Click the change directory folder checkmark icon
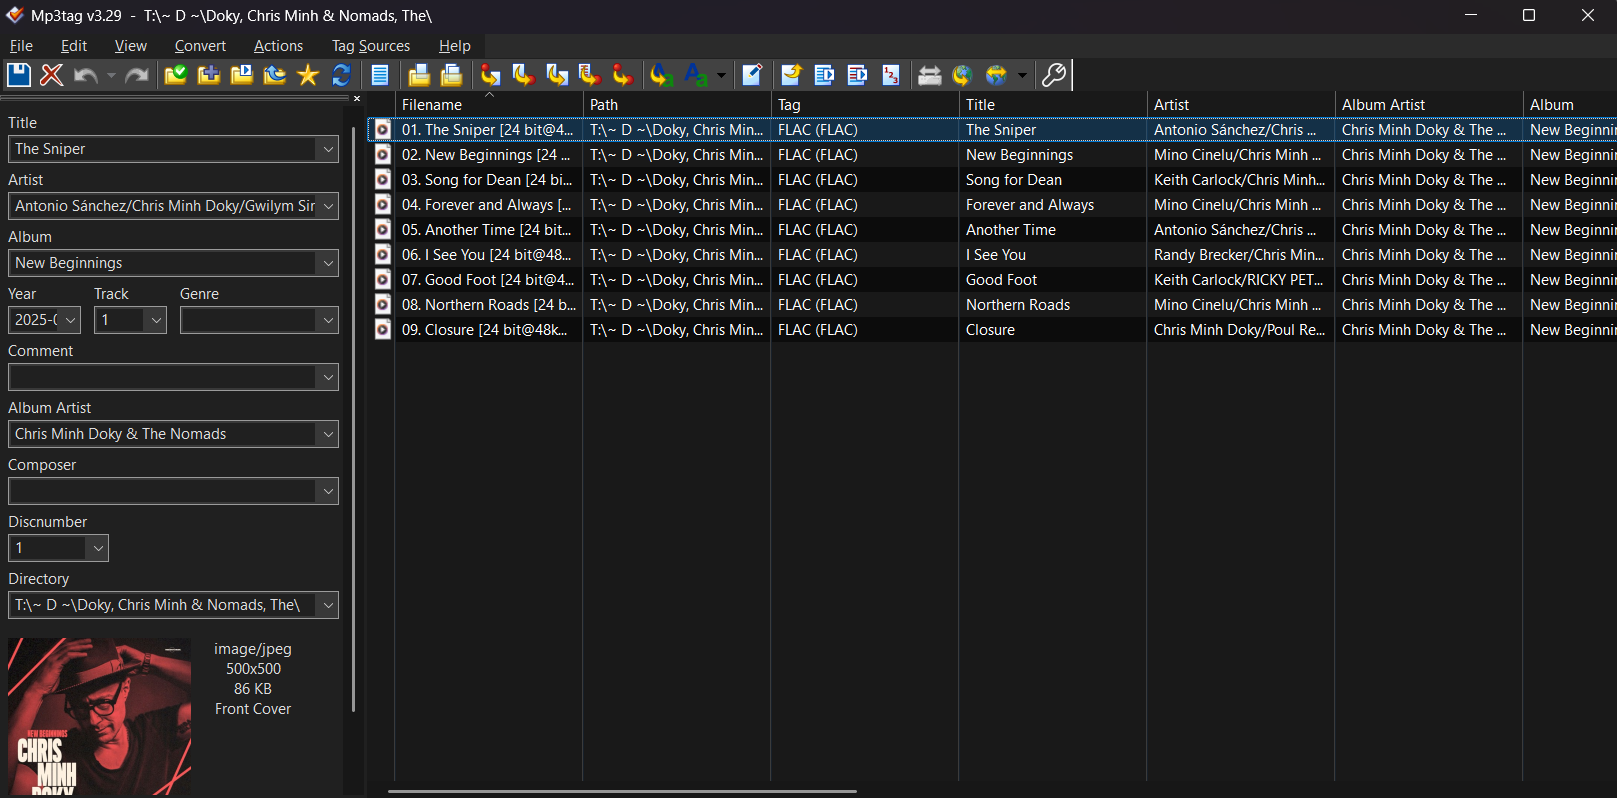The width and height of the screenshot is (1617, 798). click(x=176, y=75)
